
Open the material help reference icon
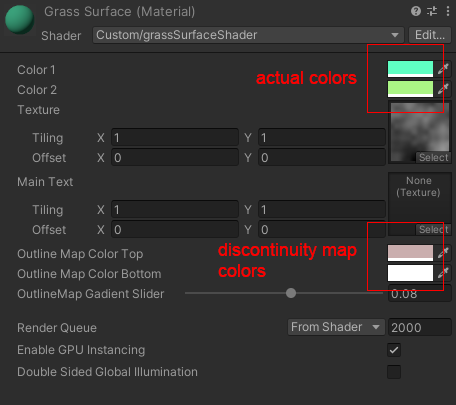click(416, 11)
